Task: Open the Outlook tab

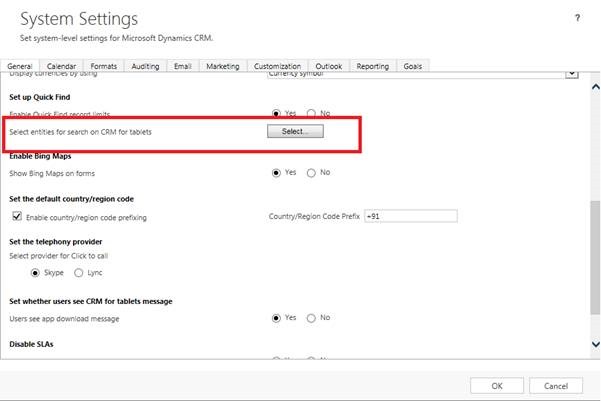Action: coord(329,66)
